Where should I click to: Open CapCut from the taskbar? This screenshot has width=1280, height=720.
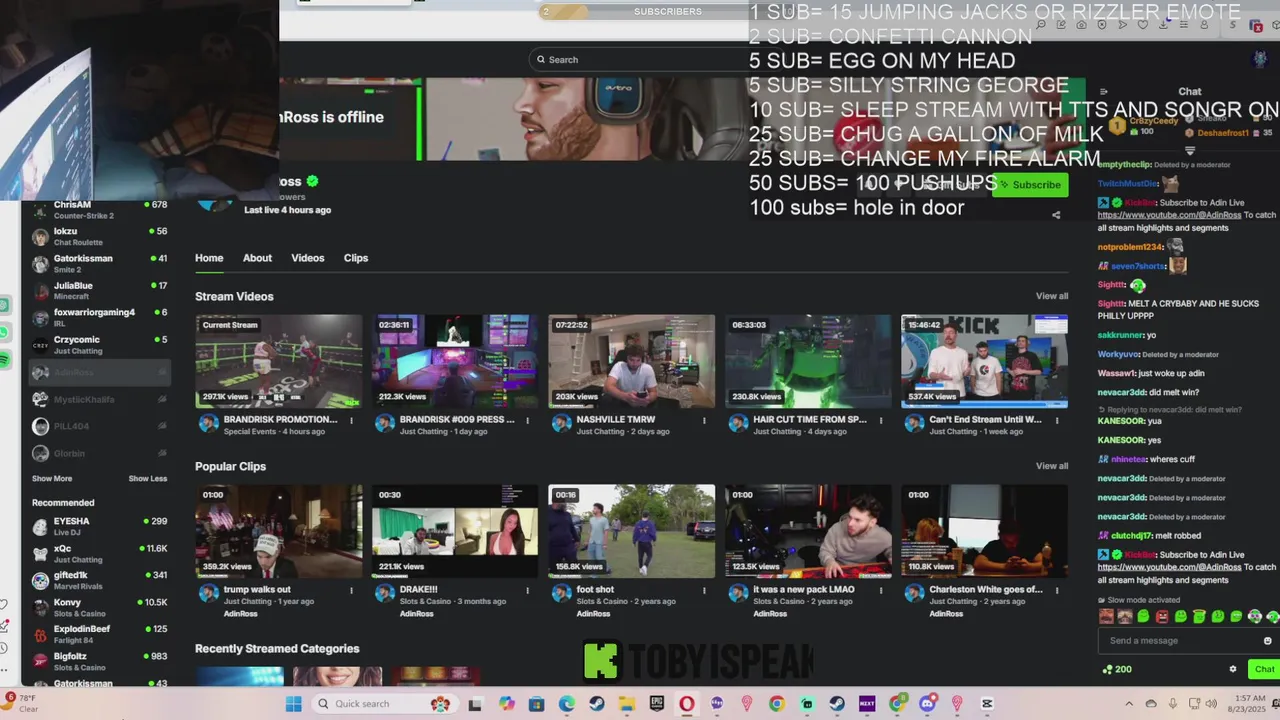[987, 704]
